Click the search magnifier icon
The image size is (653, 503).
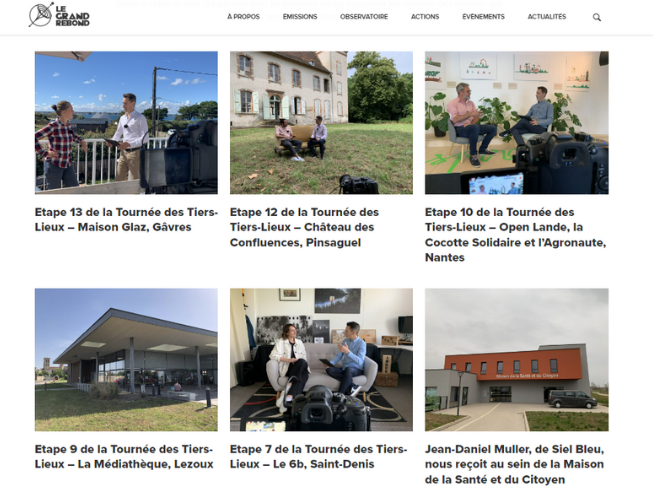tap(597, 17)
